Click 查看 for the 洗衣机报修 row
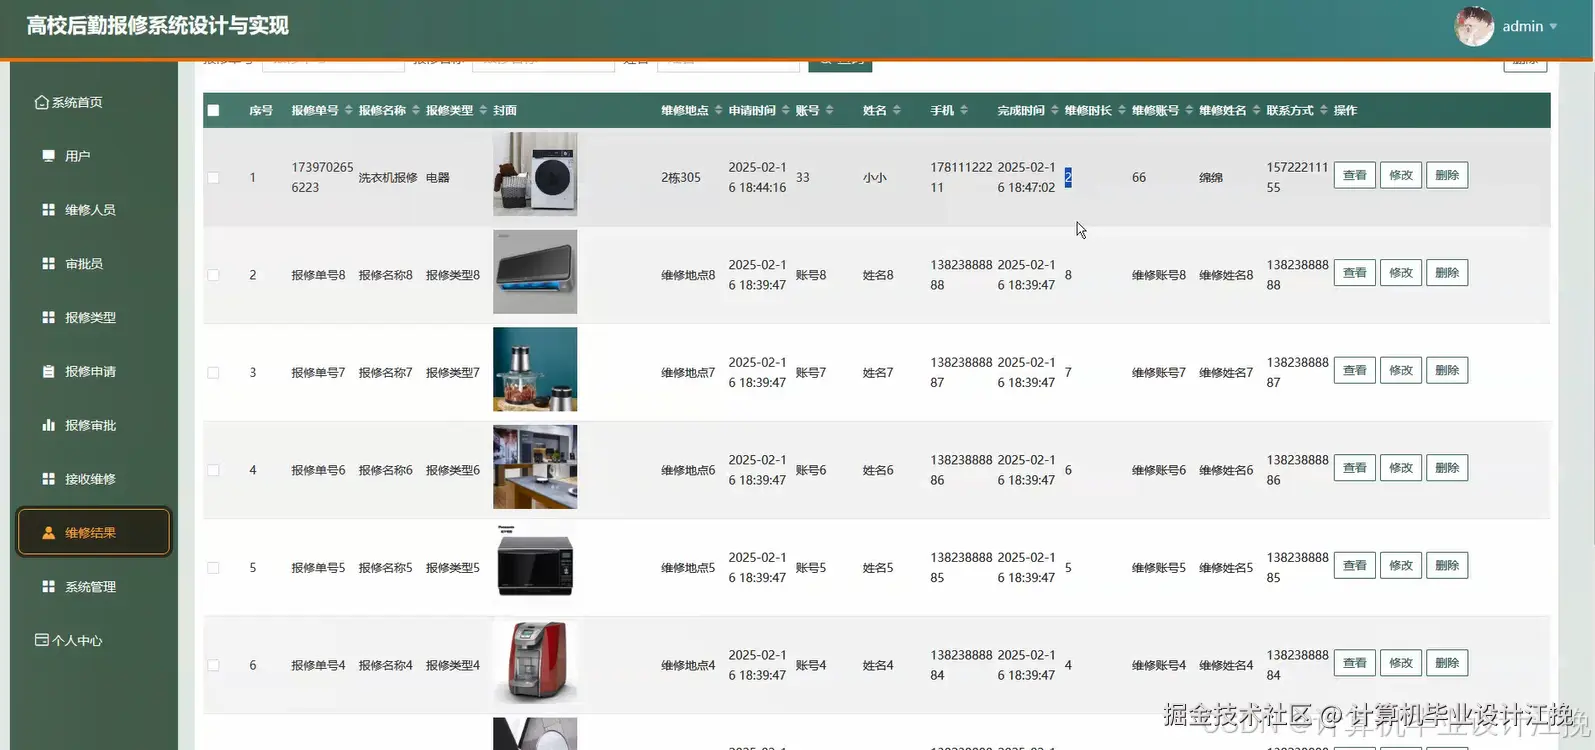 1355,175
